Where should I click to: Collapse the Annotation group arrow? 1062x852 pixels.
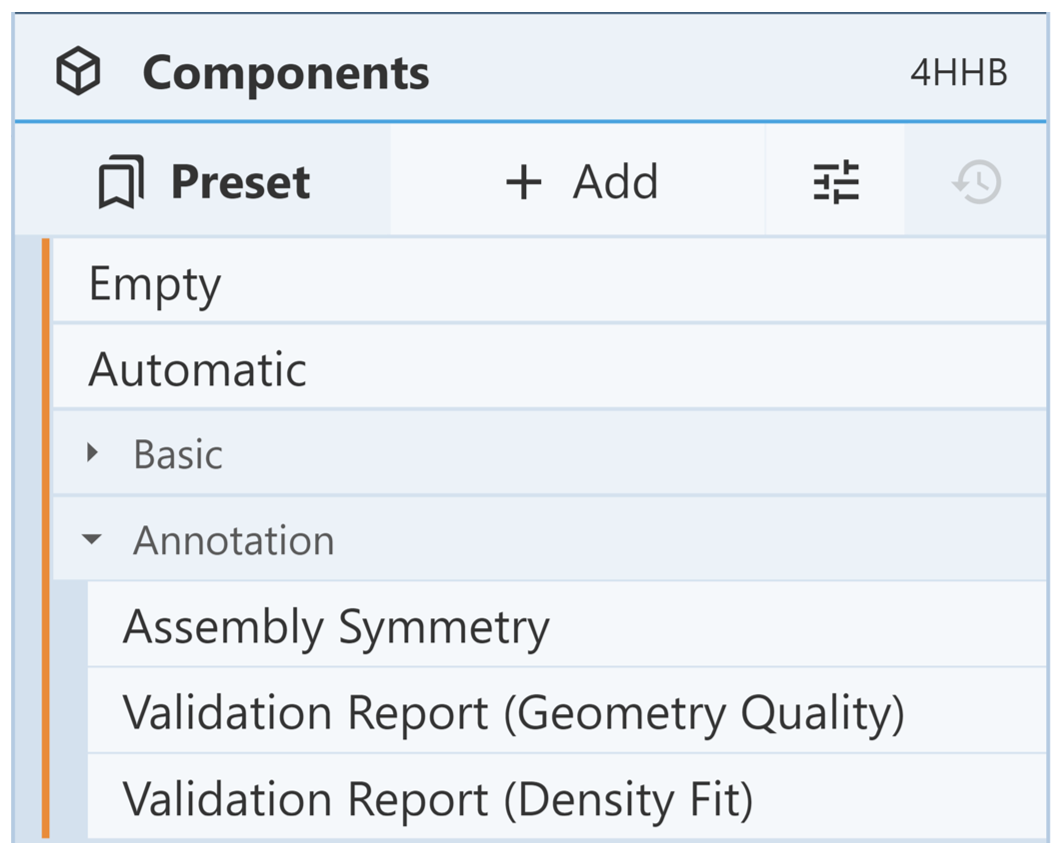[x=92, y=540]
